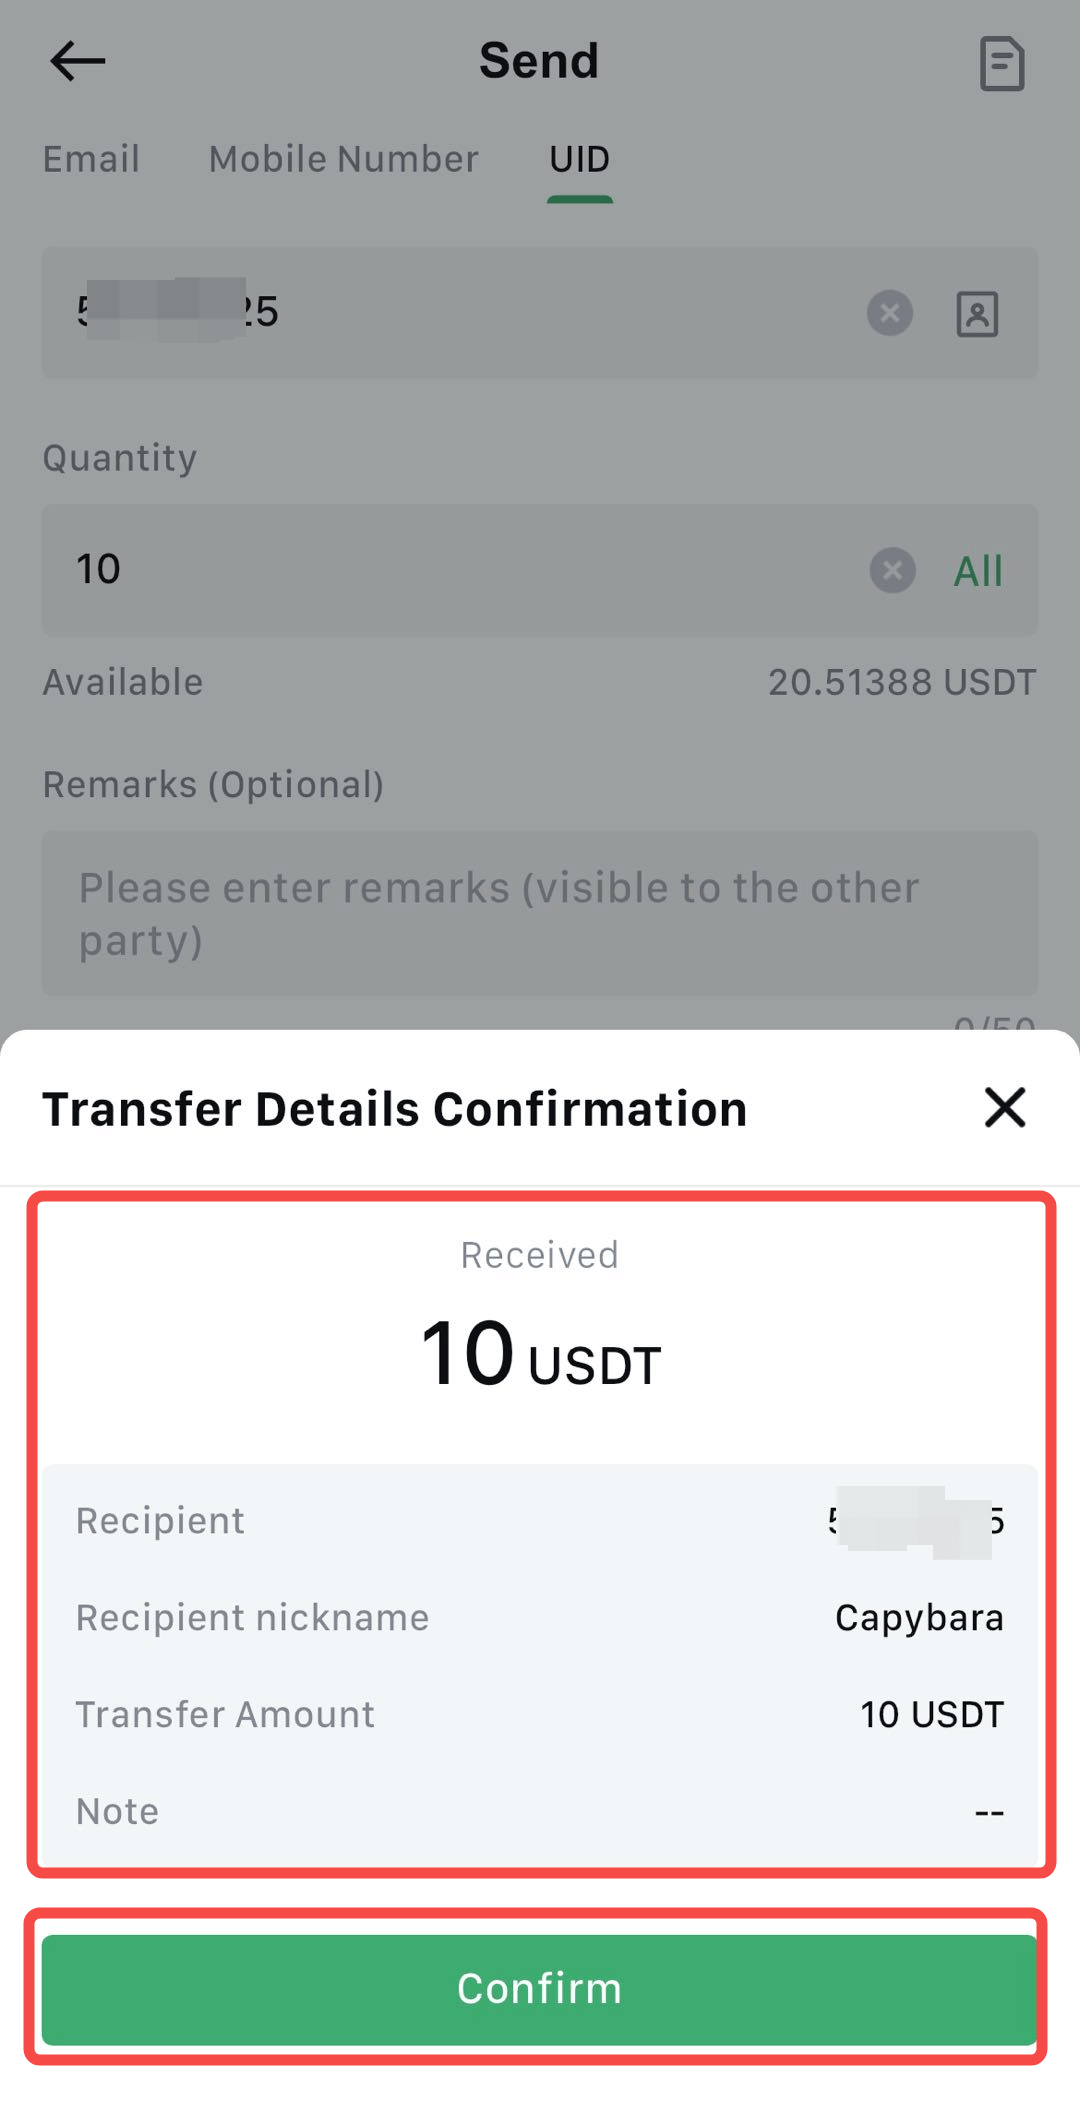Tap the received 10 USDT amount
Image resolution: width=1080 pixels, height=2112 pixels.
coord(540,1355)
